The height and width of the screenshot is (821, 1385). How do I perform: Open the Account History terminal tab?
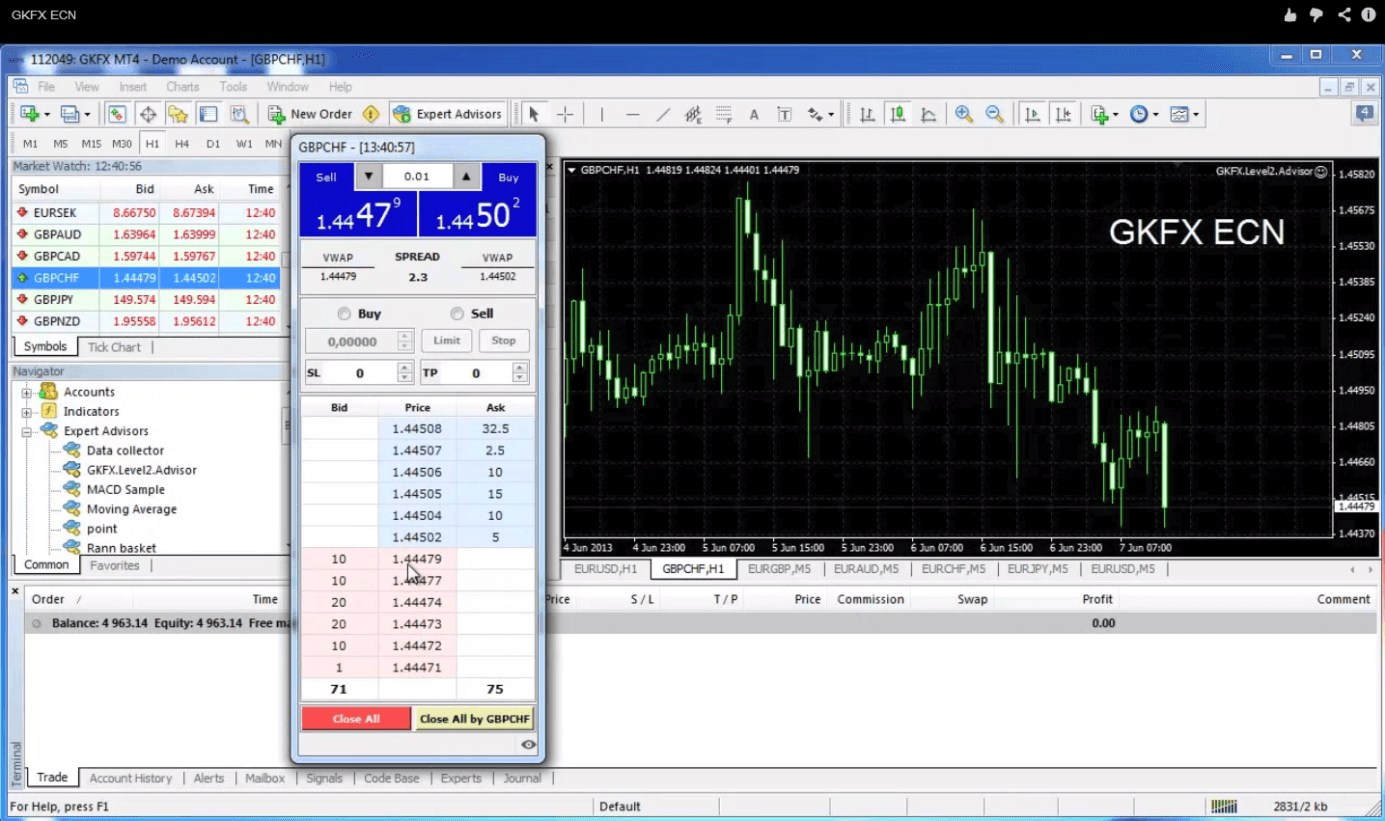(x=130, y=778)
